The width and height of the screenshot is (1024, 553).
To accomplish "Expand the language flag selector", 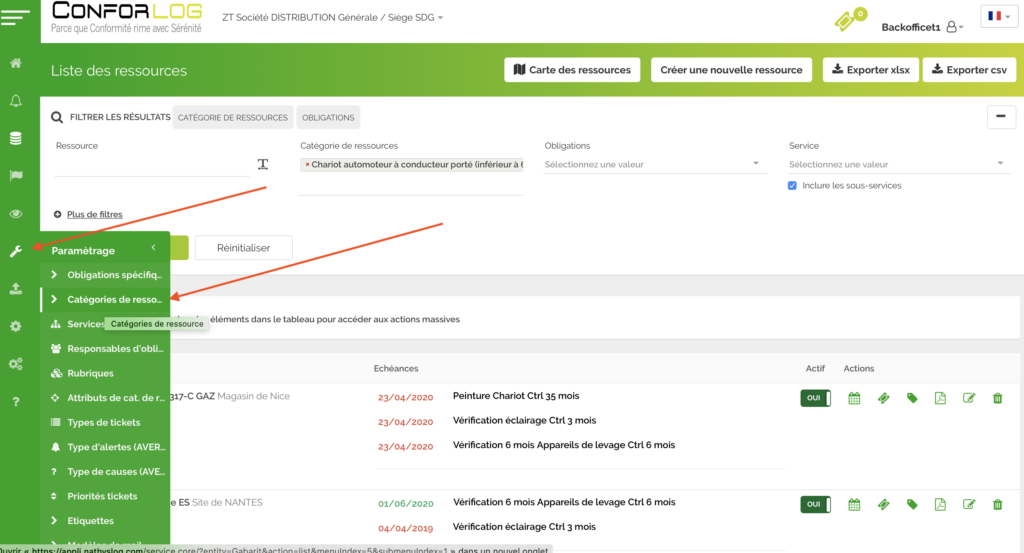I will click(x=998, y=16).
